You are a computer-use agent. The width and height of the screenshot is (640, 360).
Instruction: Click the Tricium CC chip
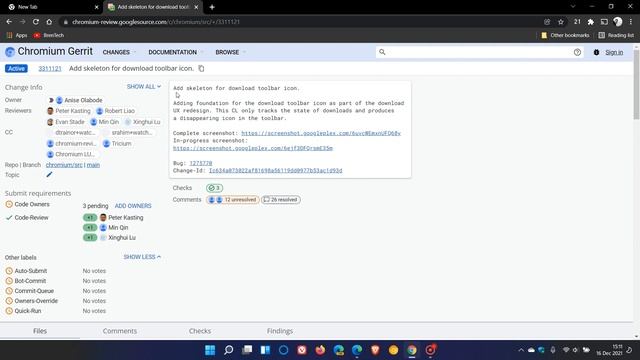tap(117, 144)
